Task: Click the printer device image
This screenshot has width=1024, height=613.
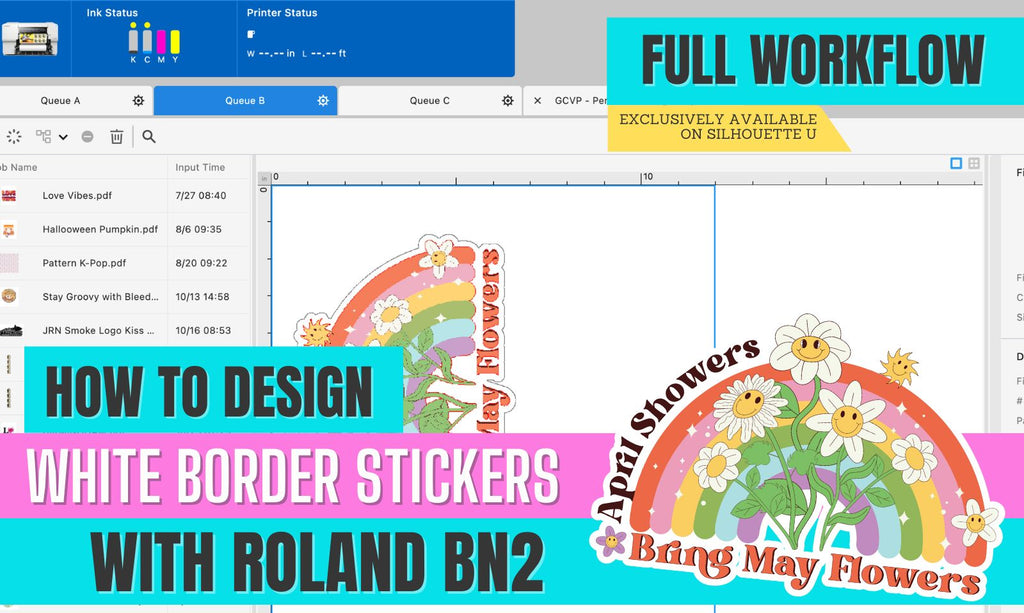Action: click(29, 39)
